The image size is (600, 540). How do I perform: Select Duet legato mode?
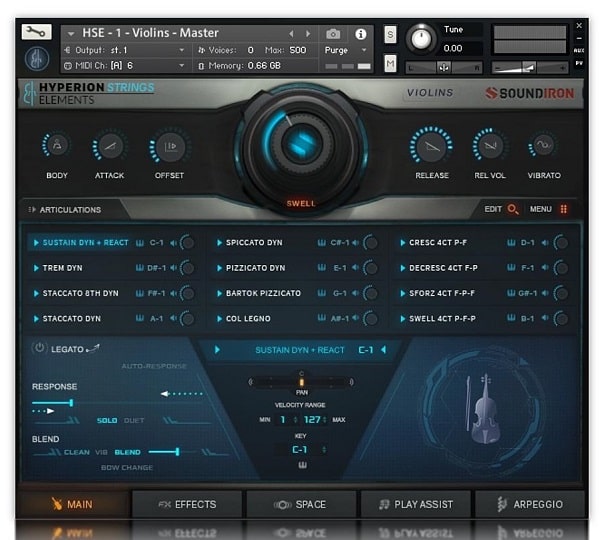(134, 421)
